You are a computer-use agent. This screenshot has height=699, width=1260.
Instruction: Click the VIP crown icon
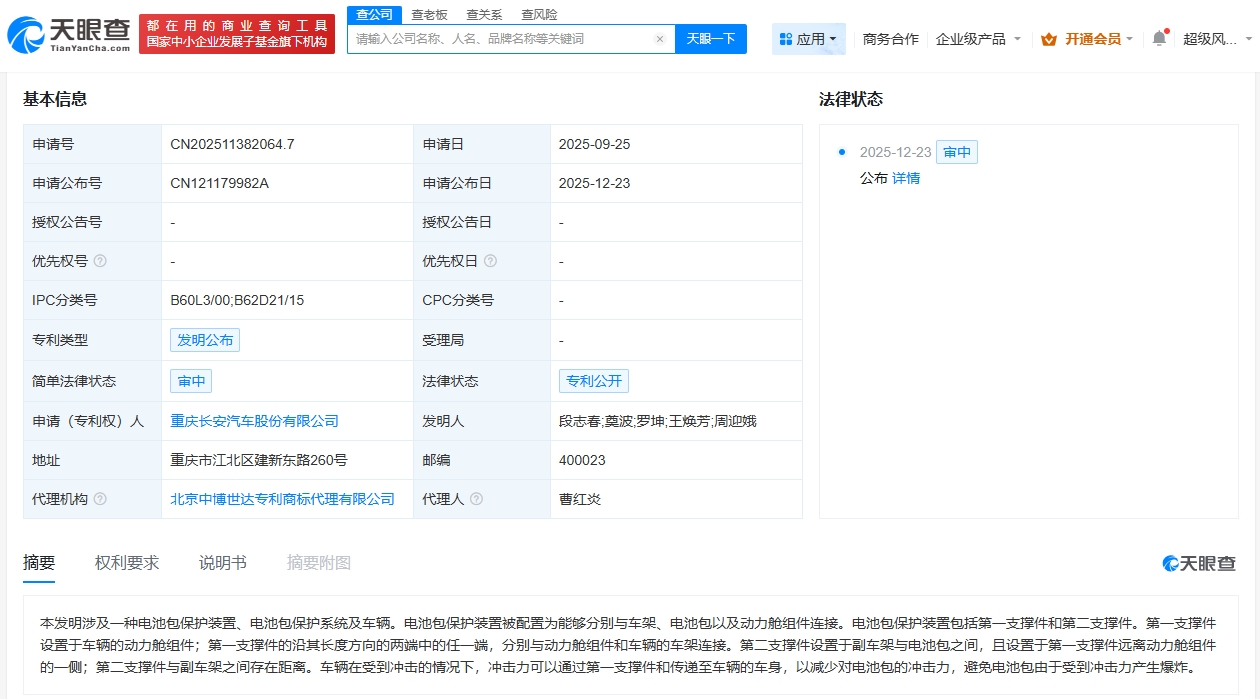(x=1048, y=39)
